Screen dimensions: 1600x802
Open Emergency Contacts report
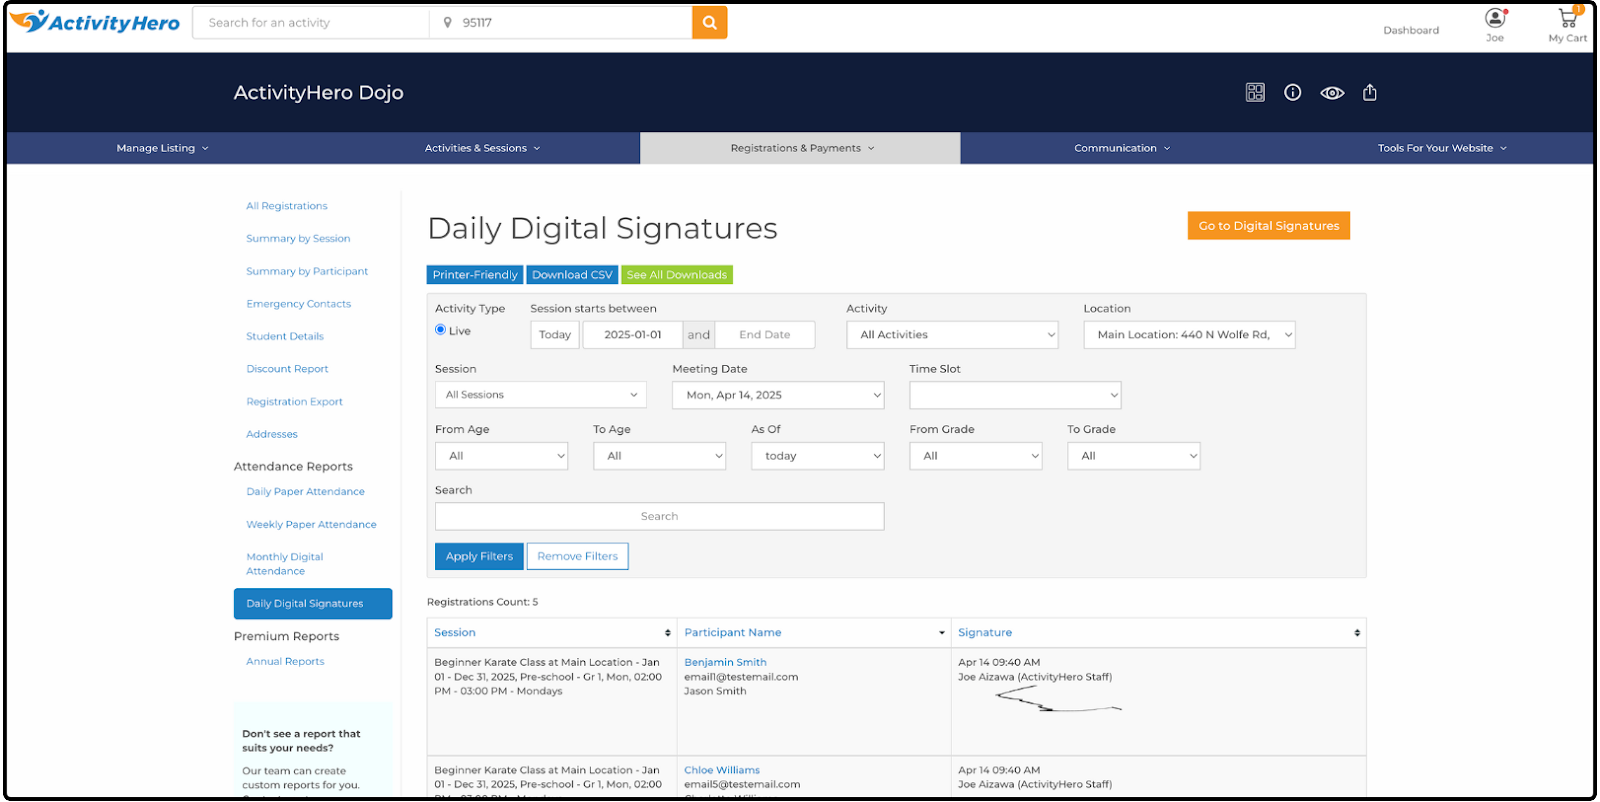(299, 304)
